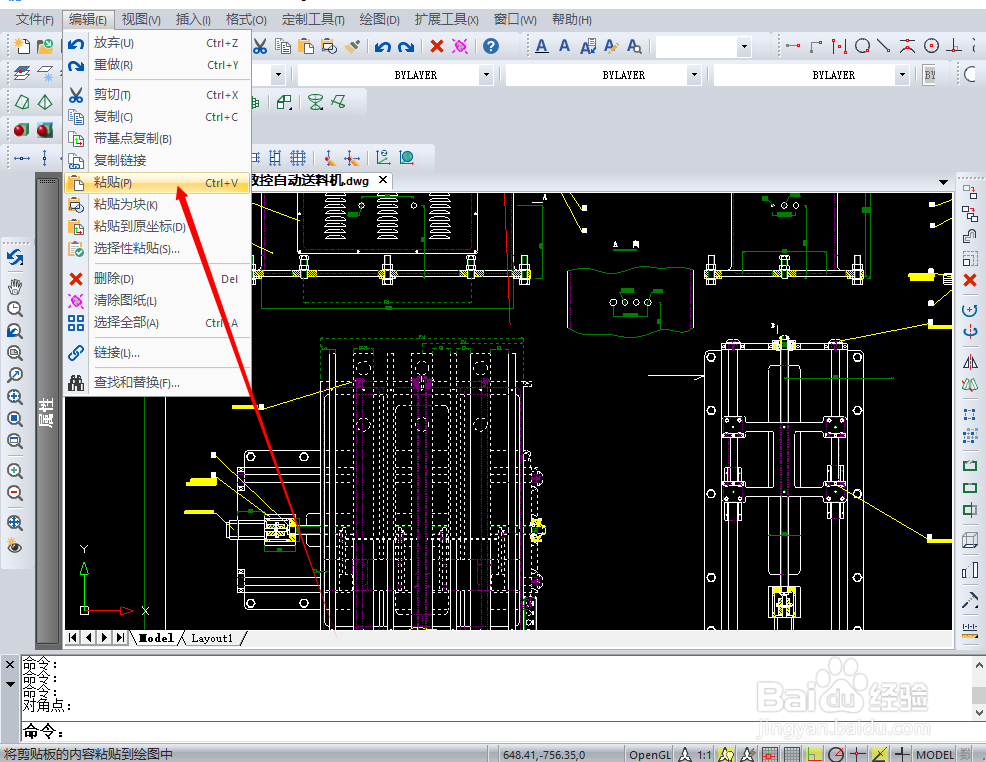986x762 pixels.
Task: Click the first-tab navigation arrow button
Action: (73, 638)
